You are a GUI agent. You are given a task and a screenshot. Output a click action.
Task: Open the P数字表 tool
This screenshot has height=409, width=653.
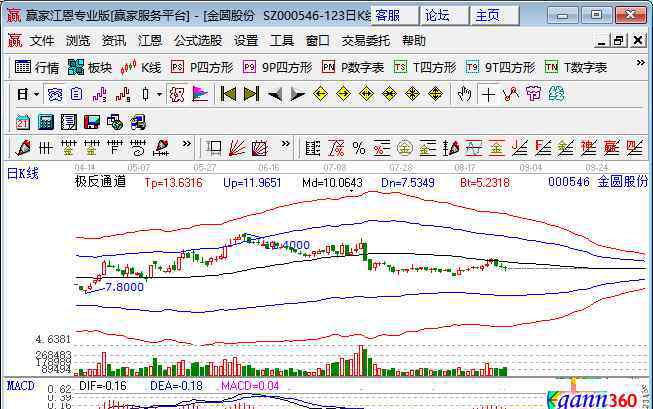coord(352,67)
